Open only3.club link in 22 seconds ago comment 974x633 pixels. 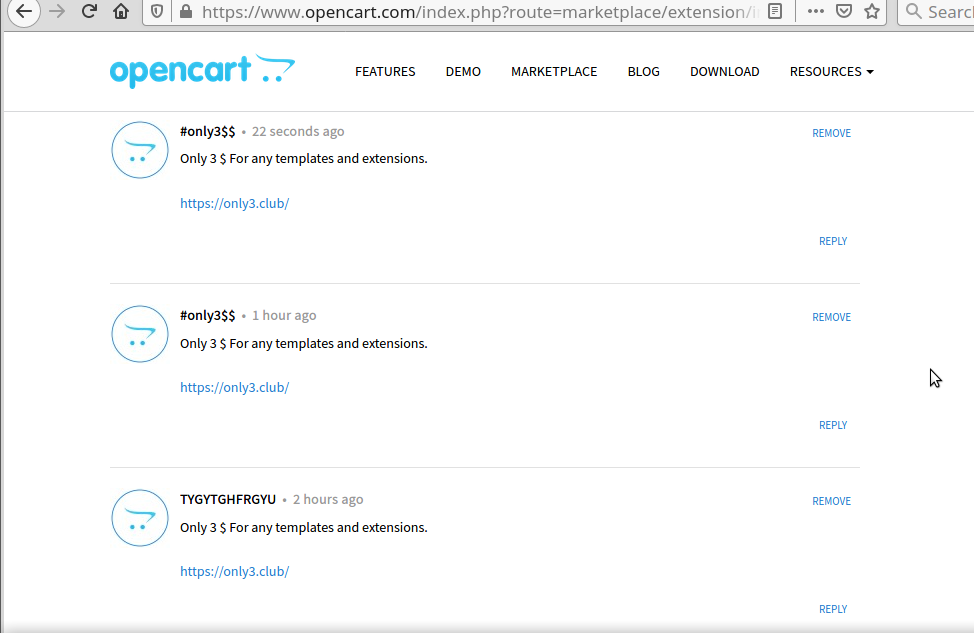tap(235, 203)
